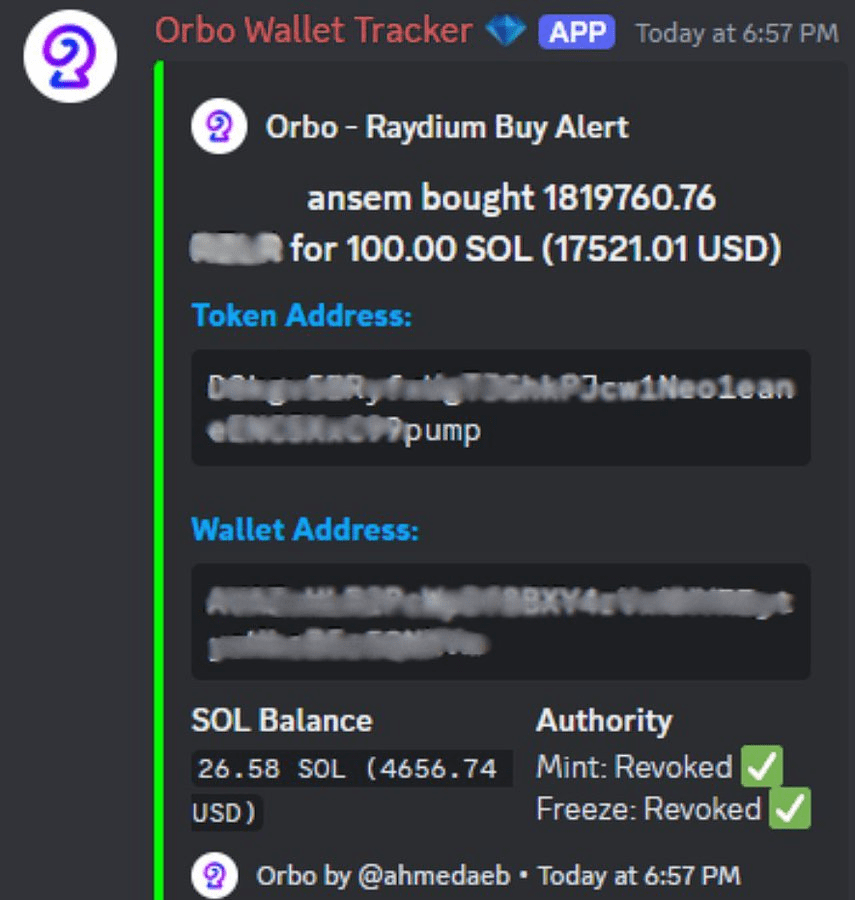
Task: Select the token address code block ending in pump
Action: point(500,408)
